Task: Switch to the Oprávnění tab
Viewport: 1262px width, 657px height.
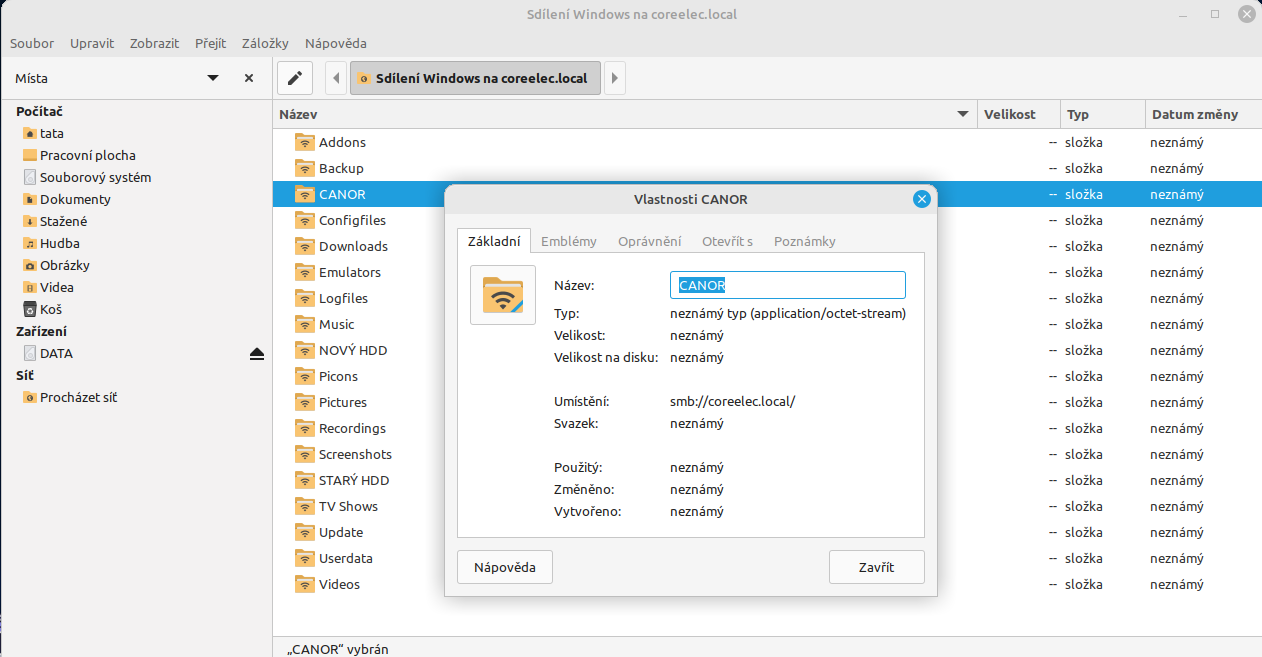Action: [649, 241]
